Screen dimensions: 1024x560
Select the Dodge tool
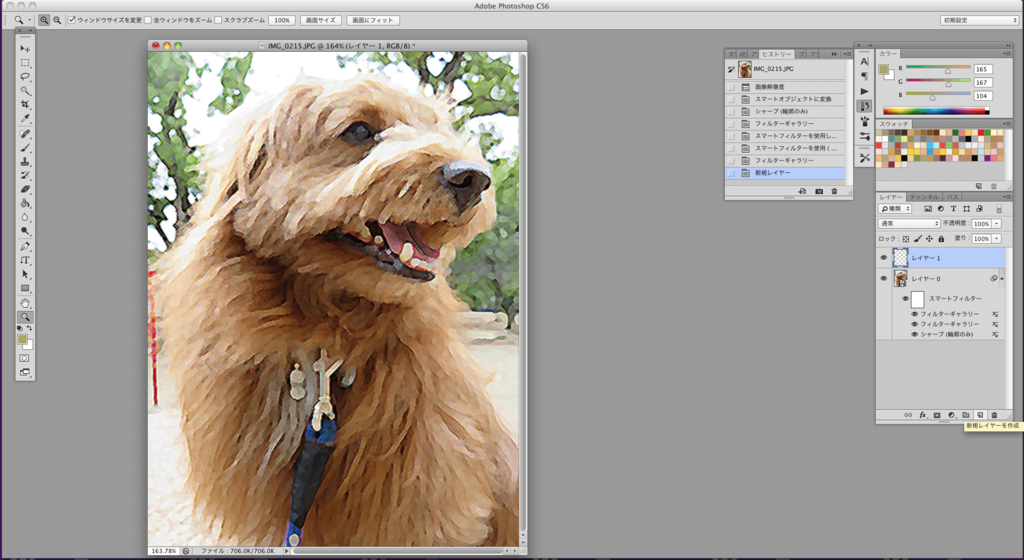coord(25,231)
